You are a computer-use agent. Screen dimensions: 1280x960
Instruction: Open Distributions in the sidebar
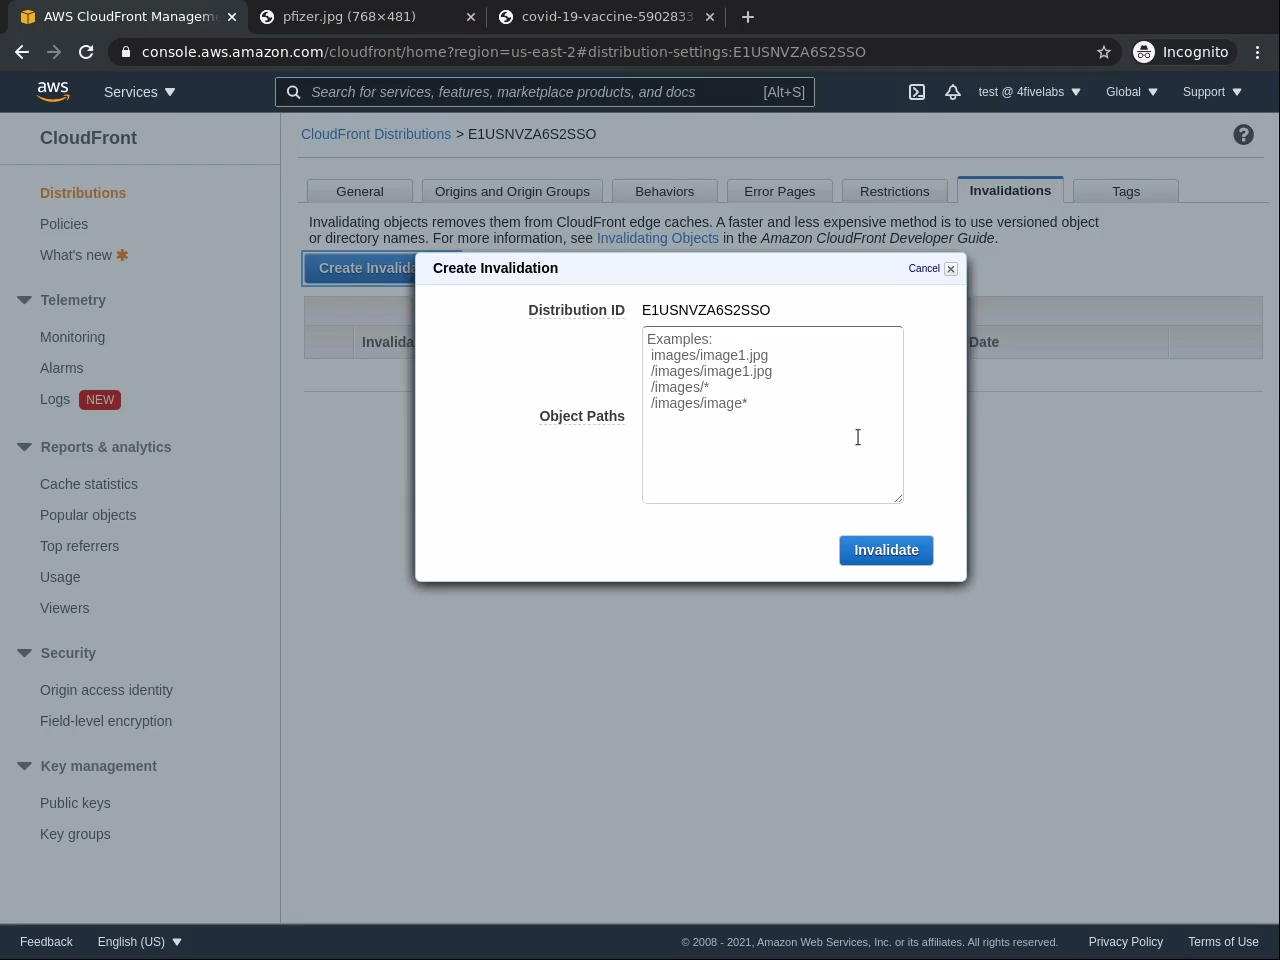[x=83, y=193]
